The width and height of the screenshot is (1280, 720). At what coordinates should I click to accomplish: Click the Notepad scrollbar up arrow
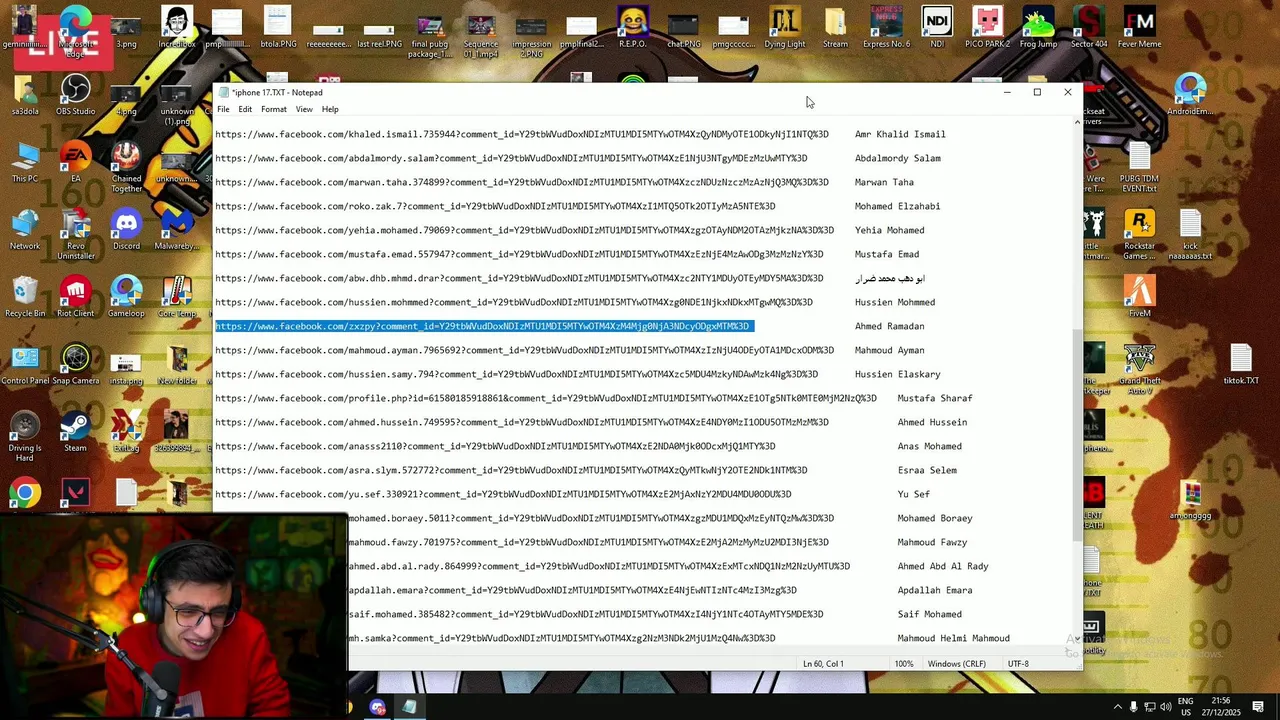1077,122
